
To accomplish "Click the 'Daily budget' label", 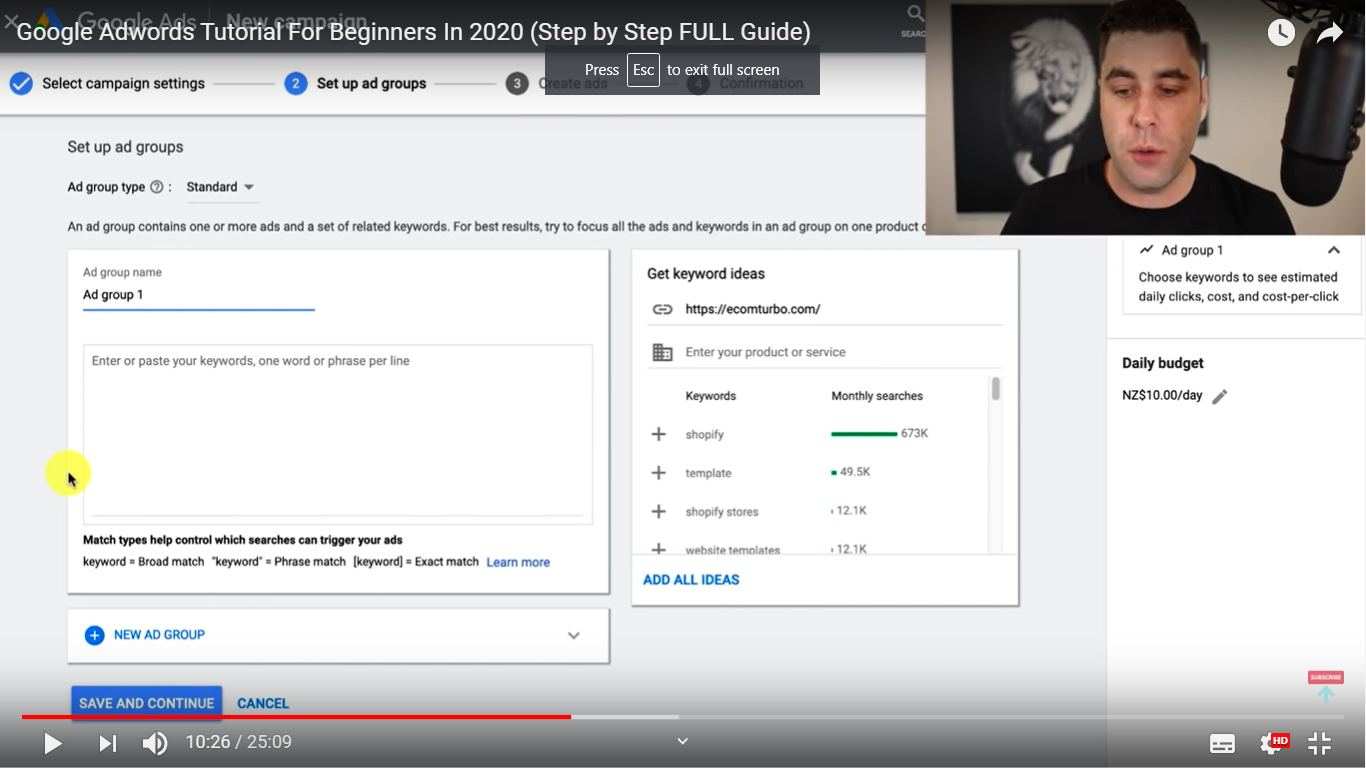I will 1163,363.
